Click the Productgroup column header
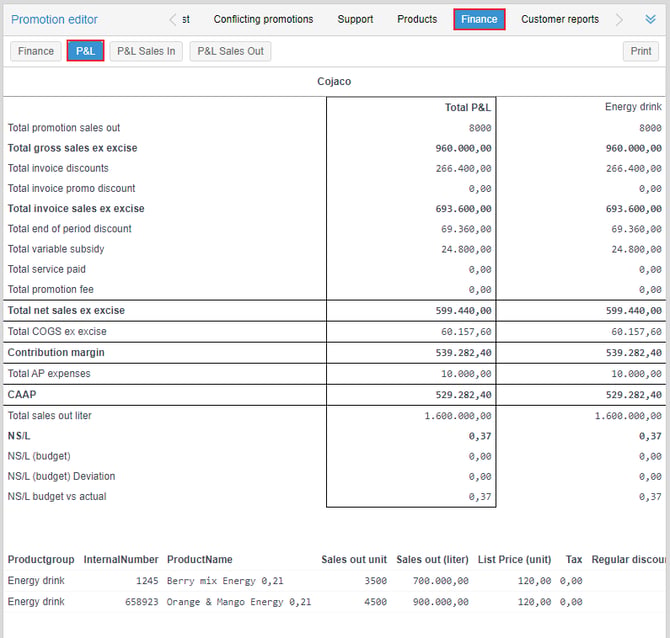This screenshot has width=670, height=638. (41, 559)
